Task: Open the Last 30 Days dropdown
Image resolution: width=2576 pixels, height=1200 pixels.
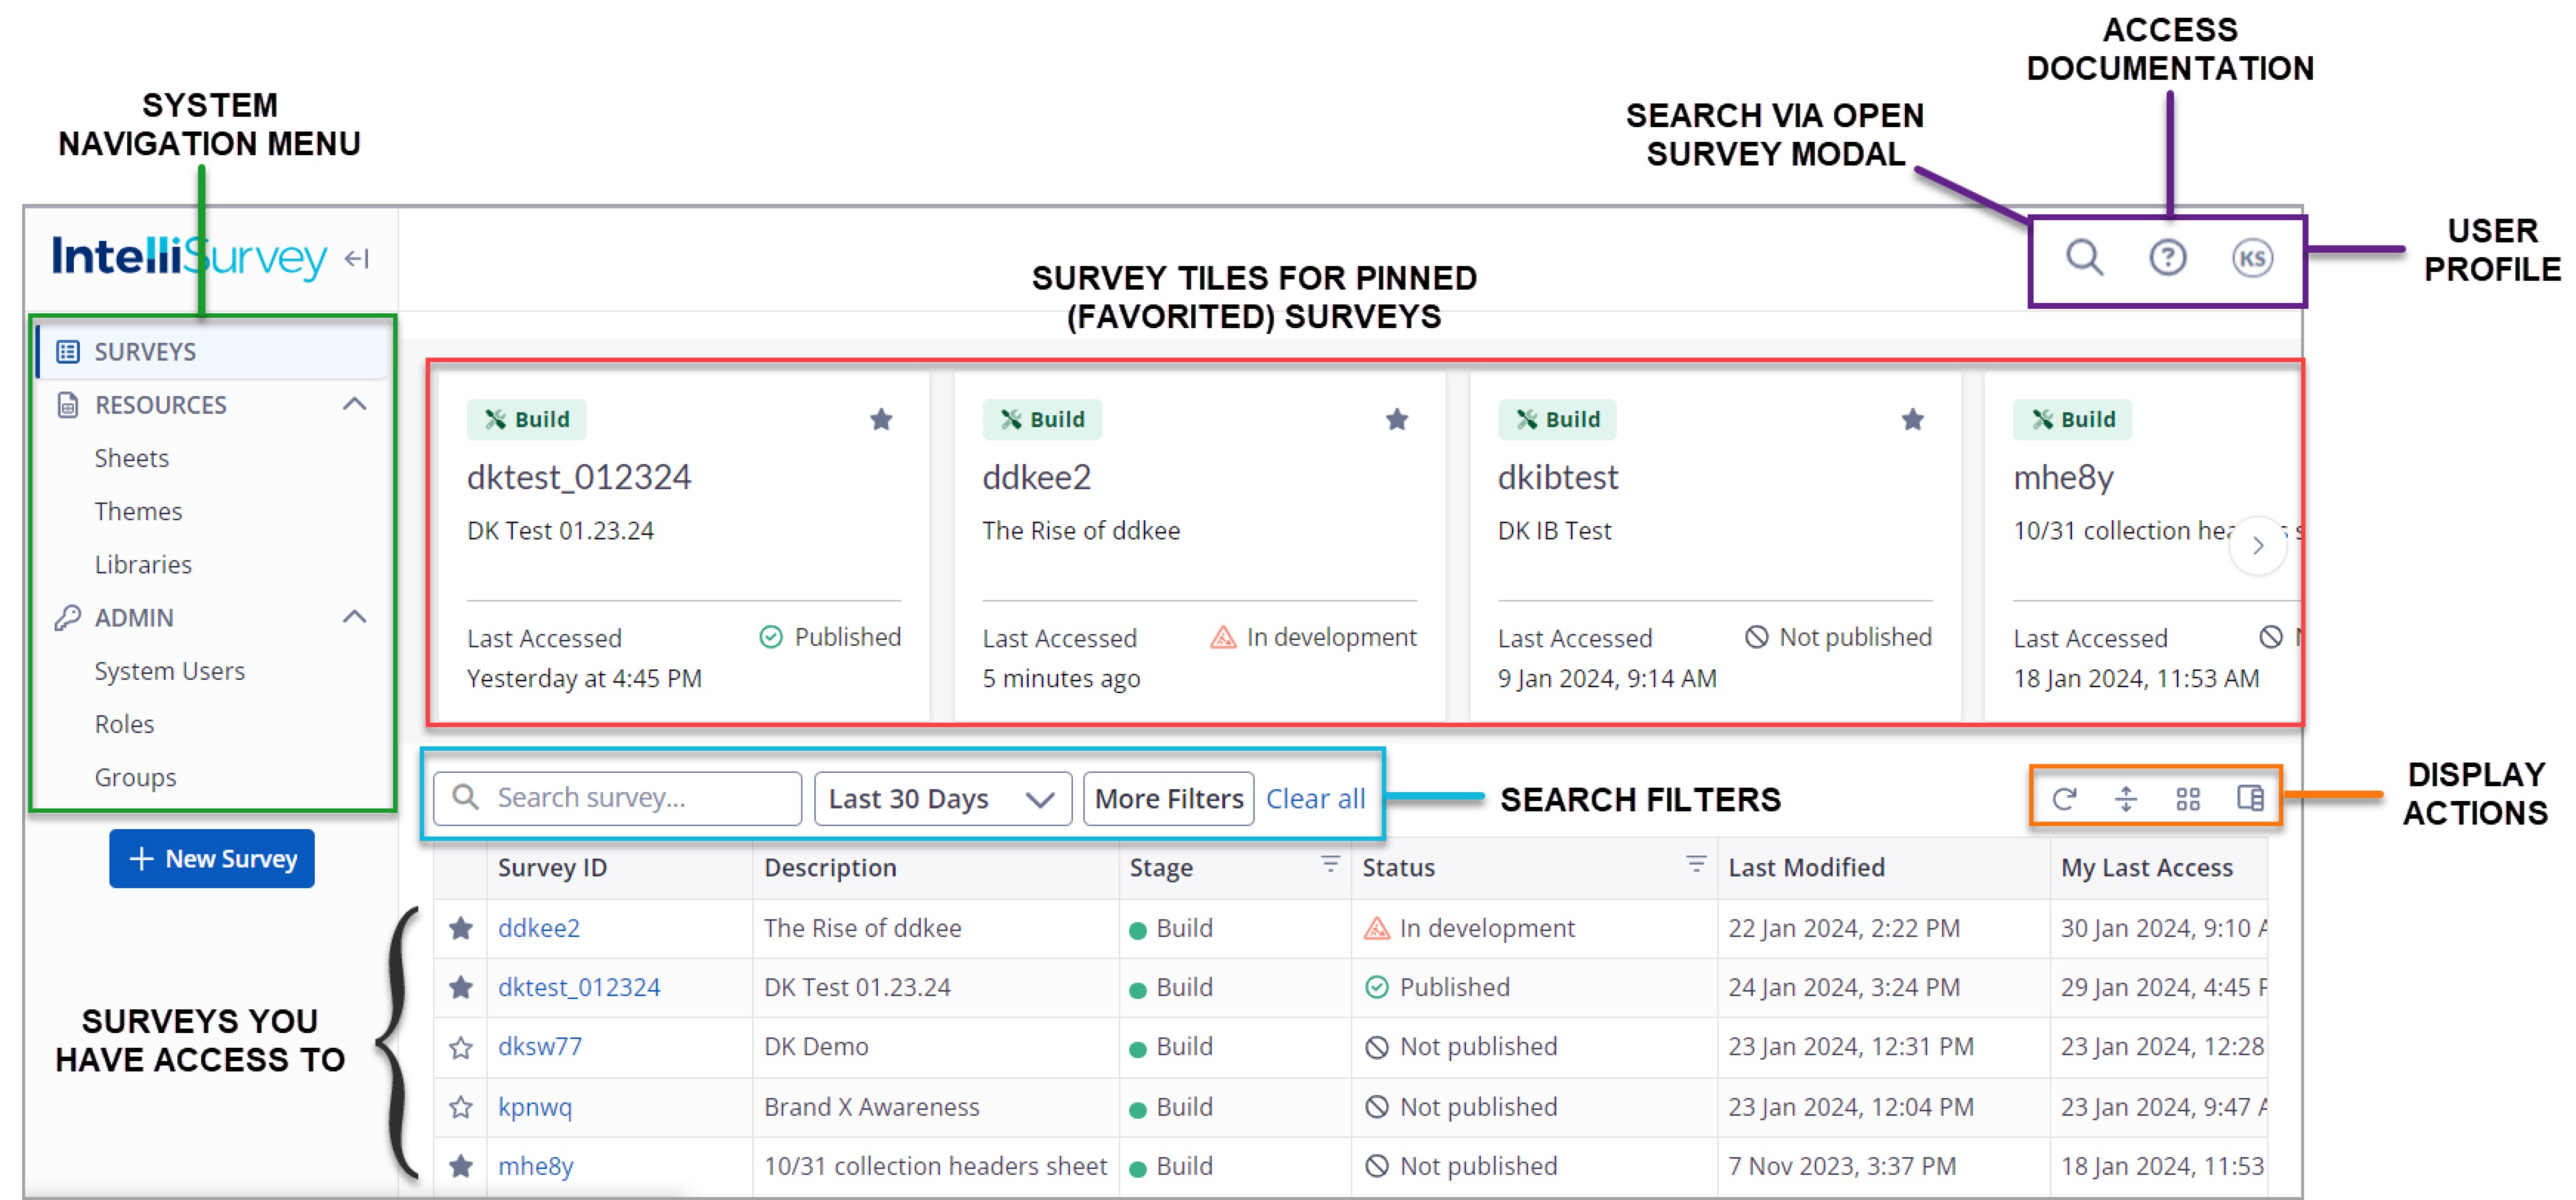Action: click(943, 798)
